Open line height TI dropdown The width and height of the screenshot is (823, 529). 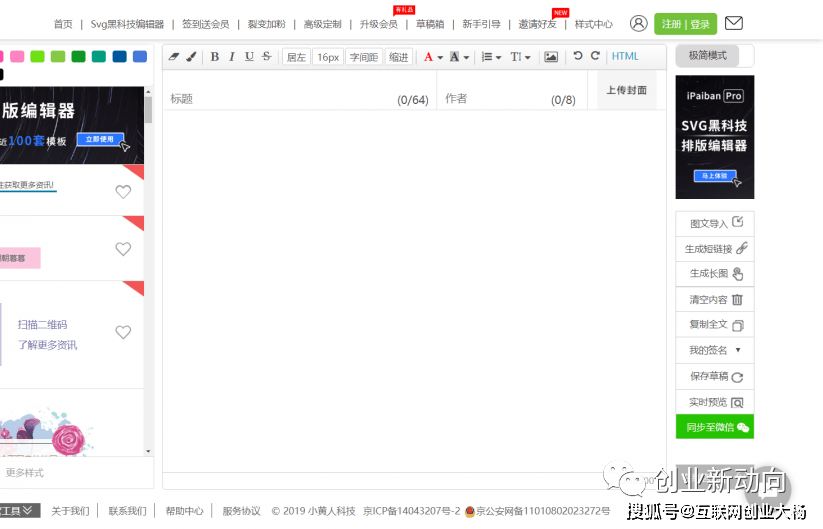[521, 57]
